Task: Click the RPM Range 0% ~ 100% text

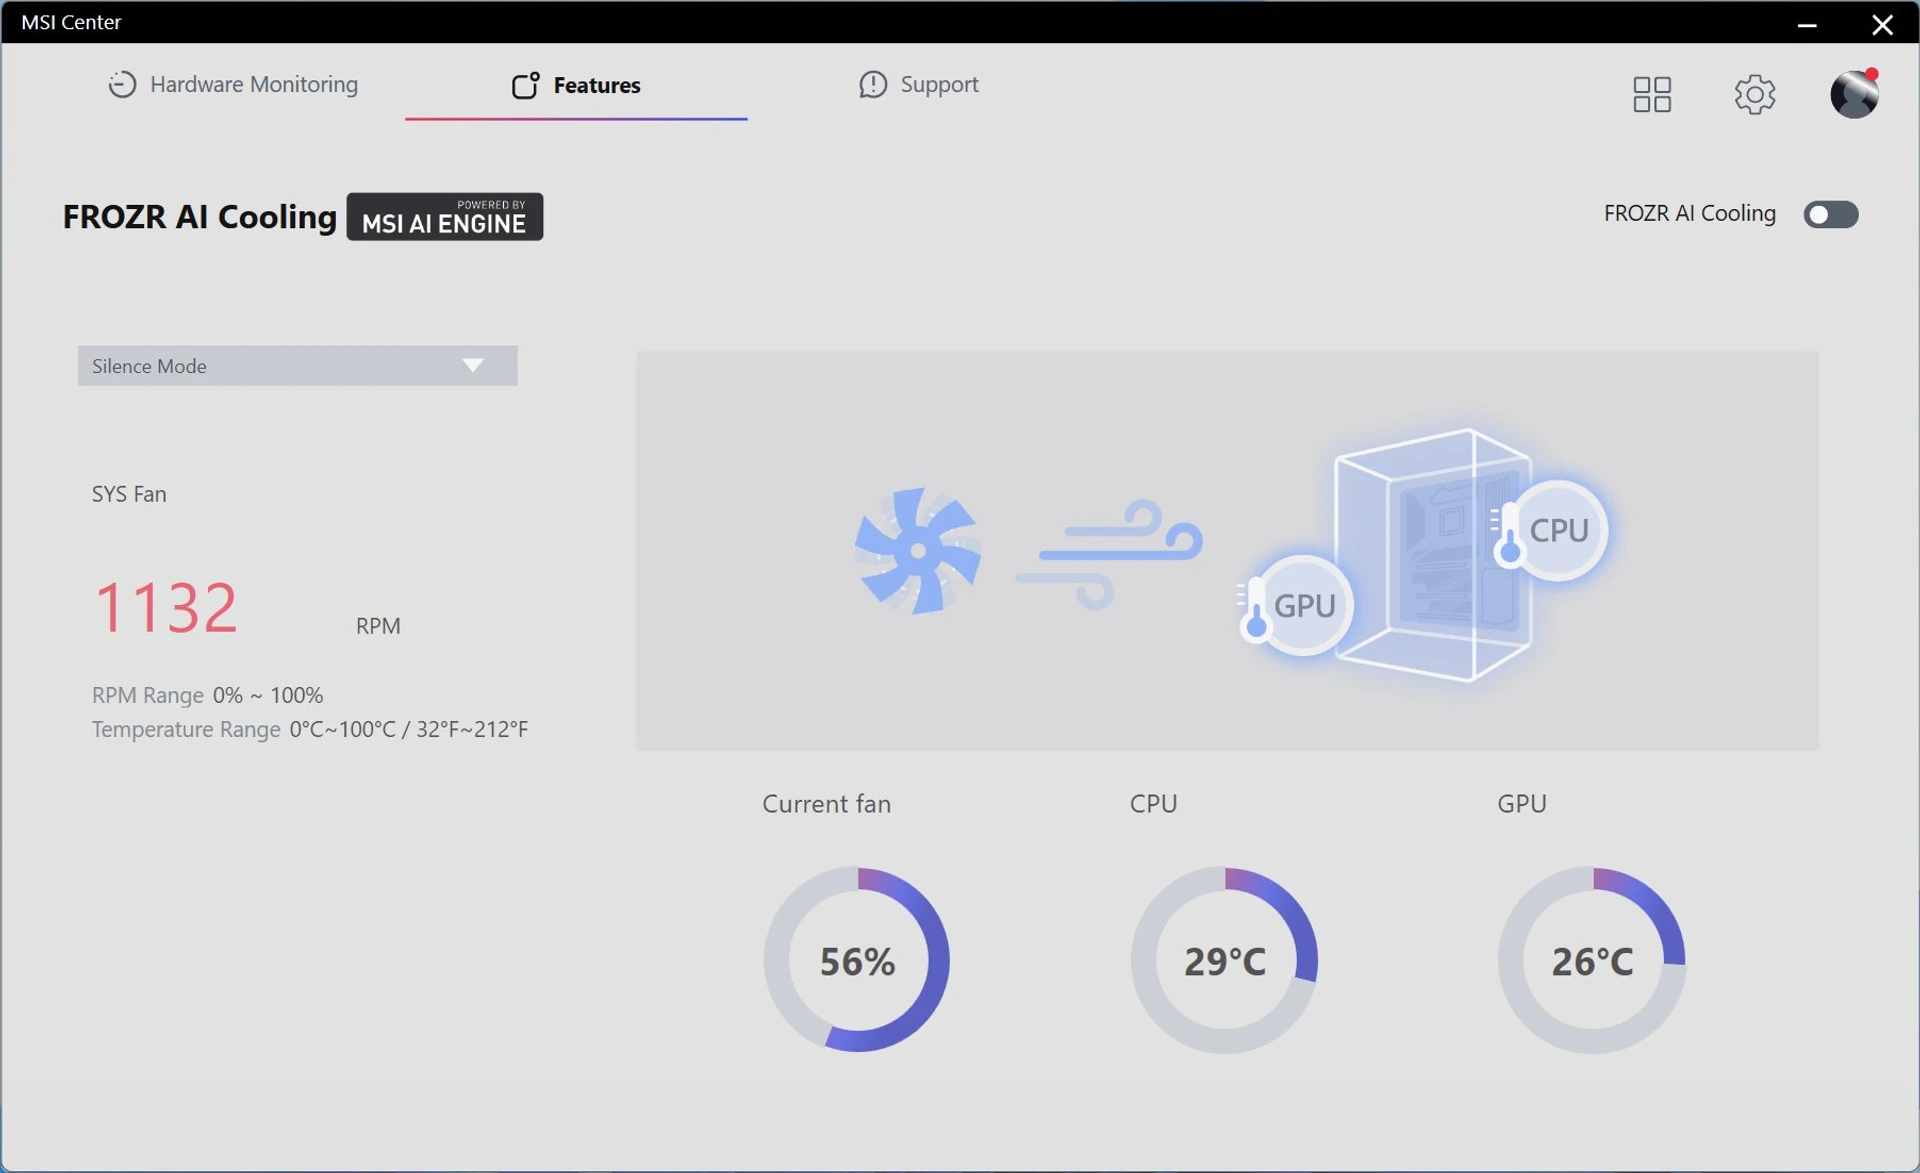Action: (207, 695)
